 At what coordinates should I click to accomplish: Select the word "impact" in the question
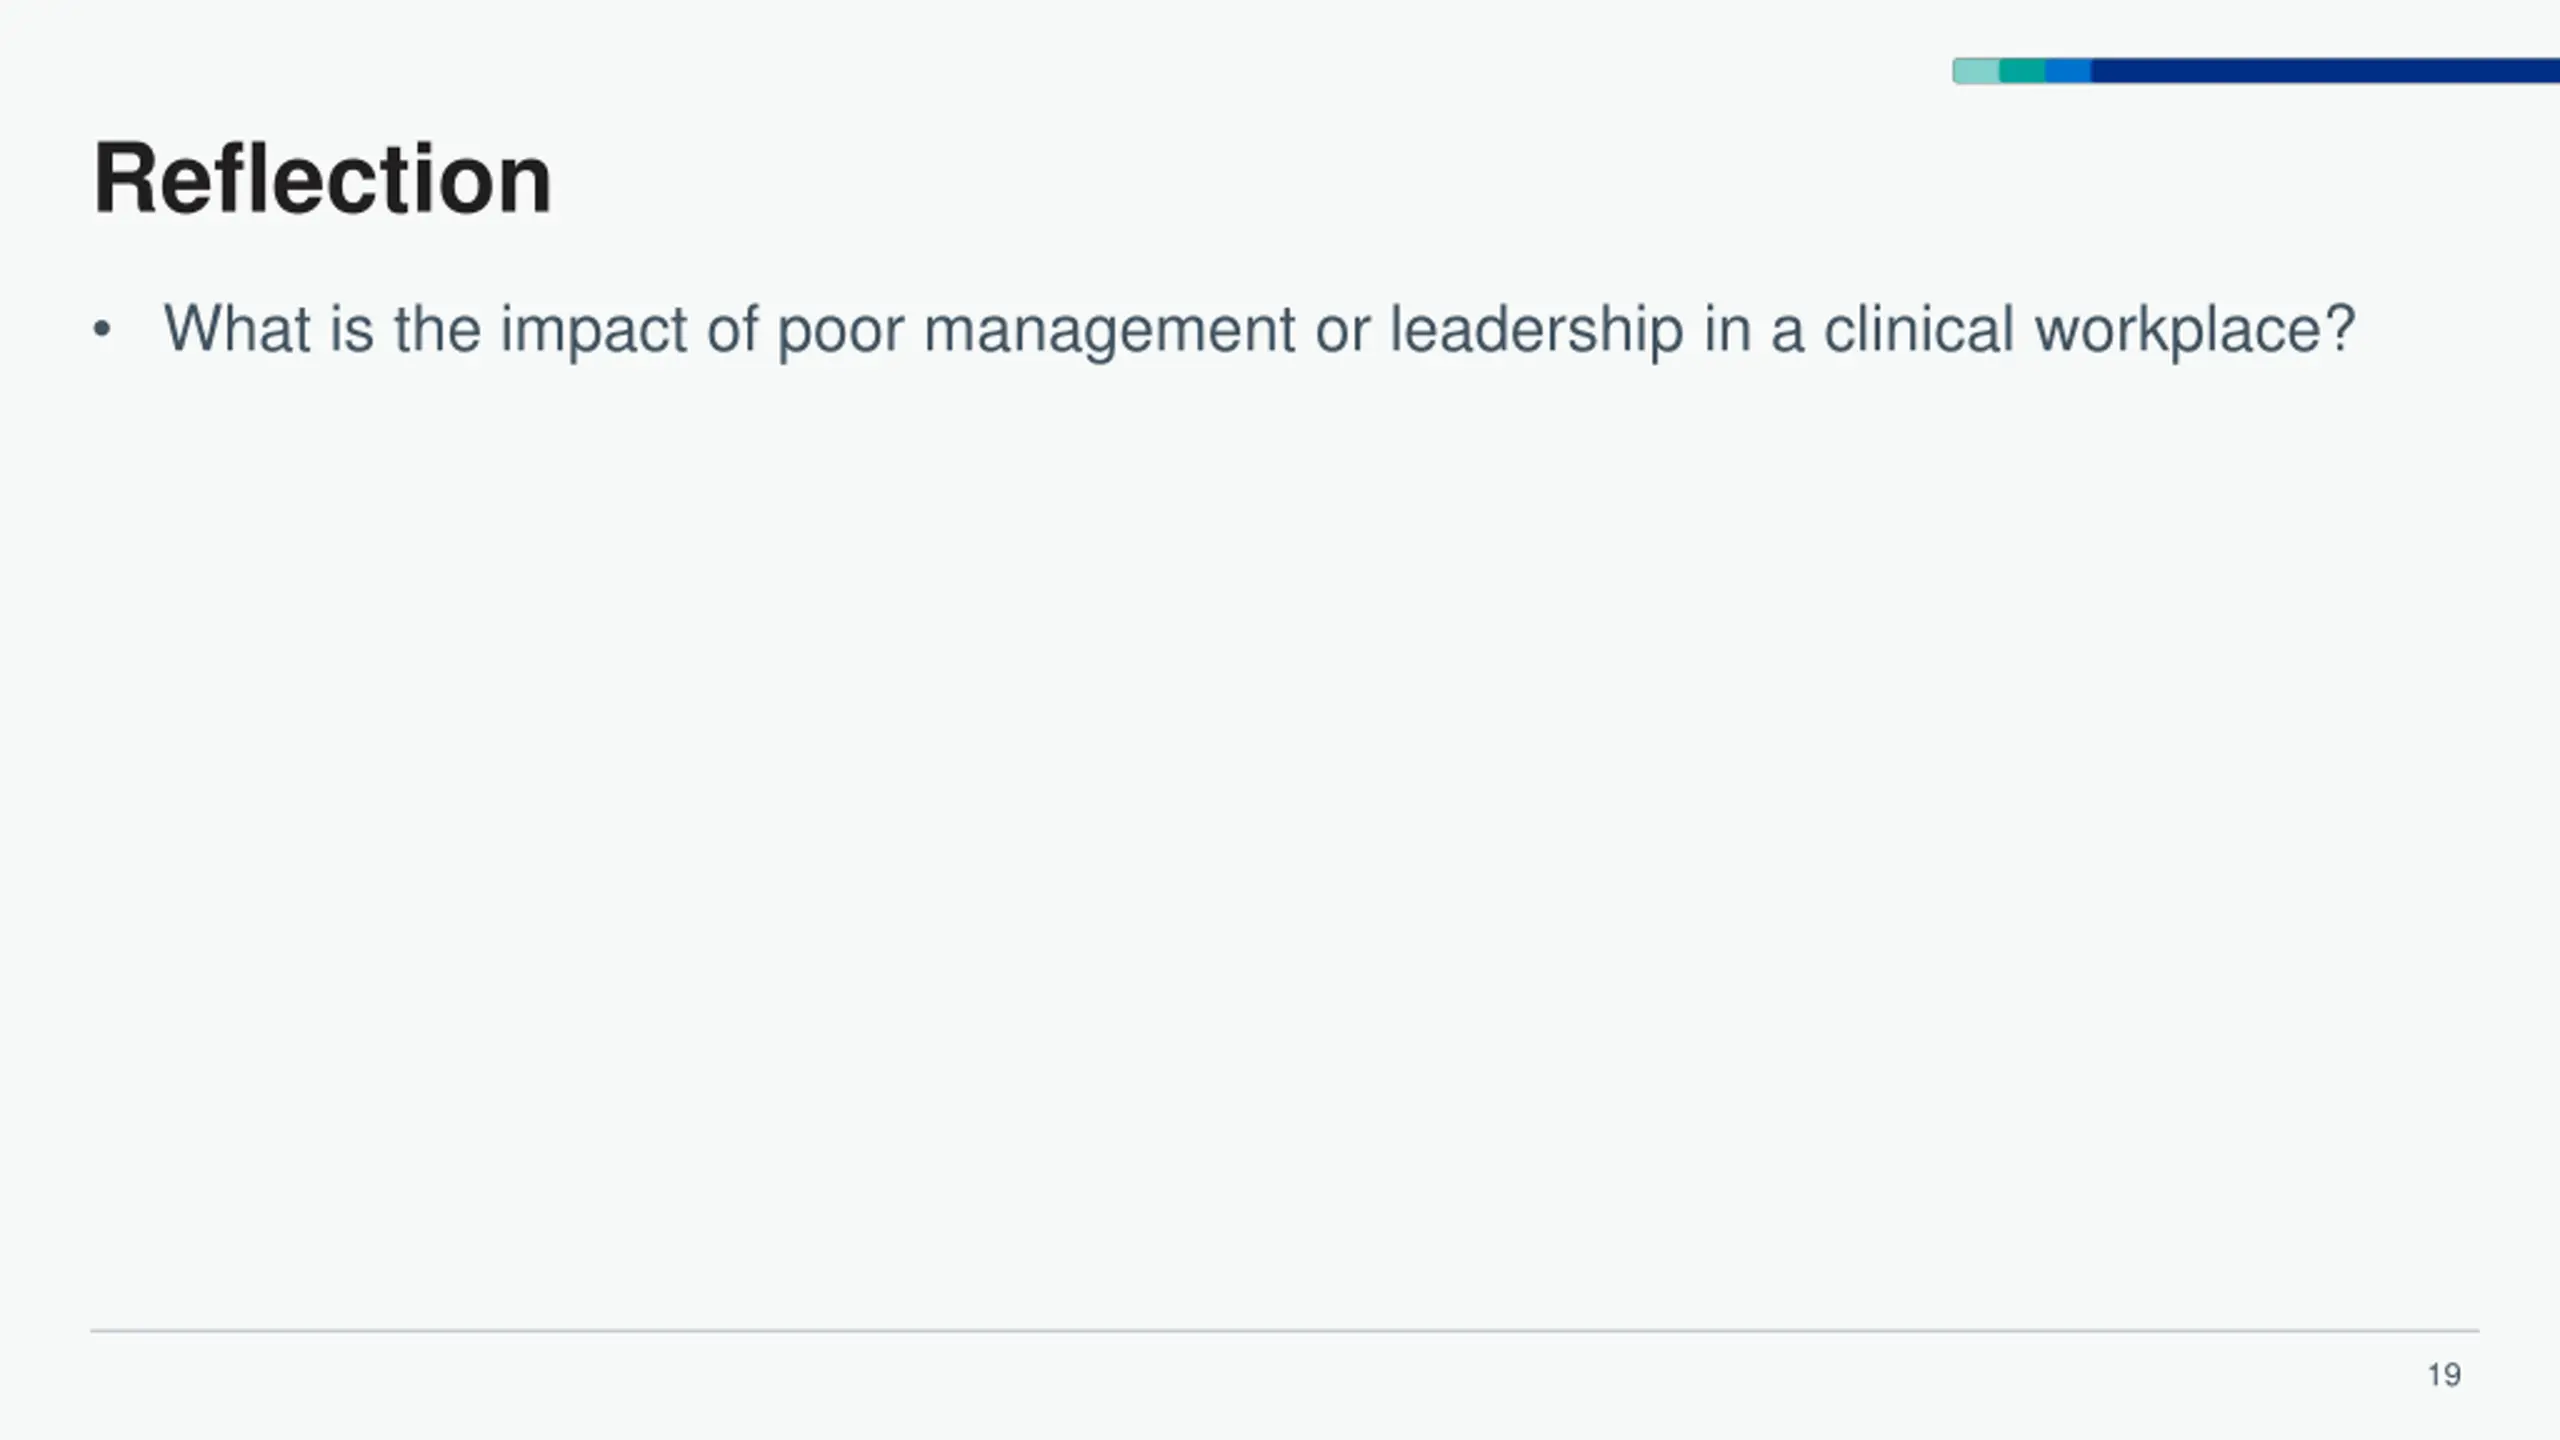pyautogui.click(x=593, y=331)
